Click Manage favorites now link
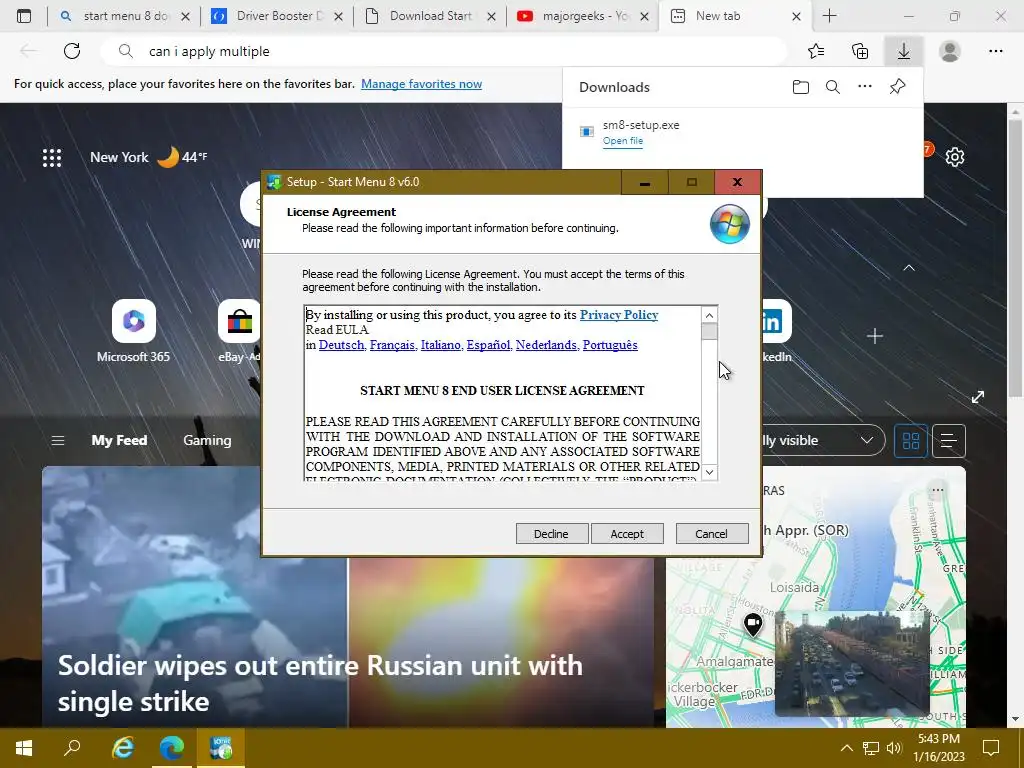 [x=421, y=84]
